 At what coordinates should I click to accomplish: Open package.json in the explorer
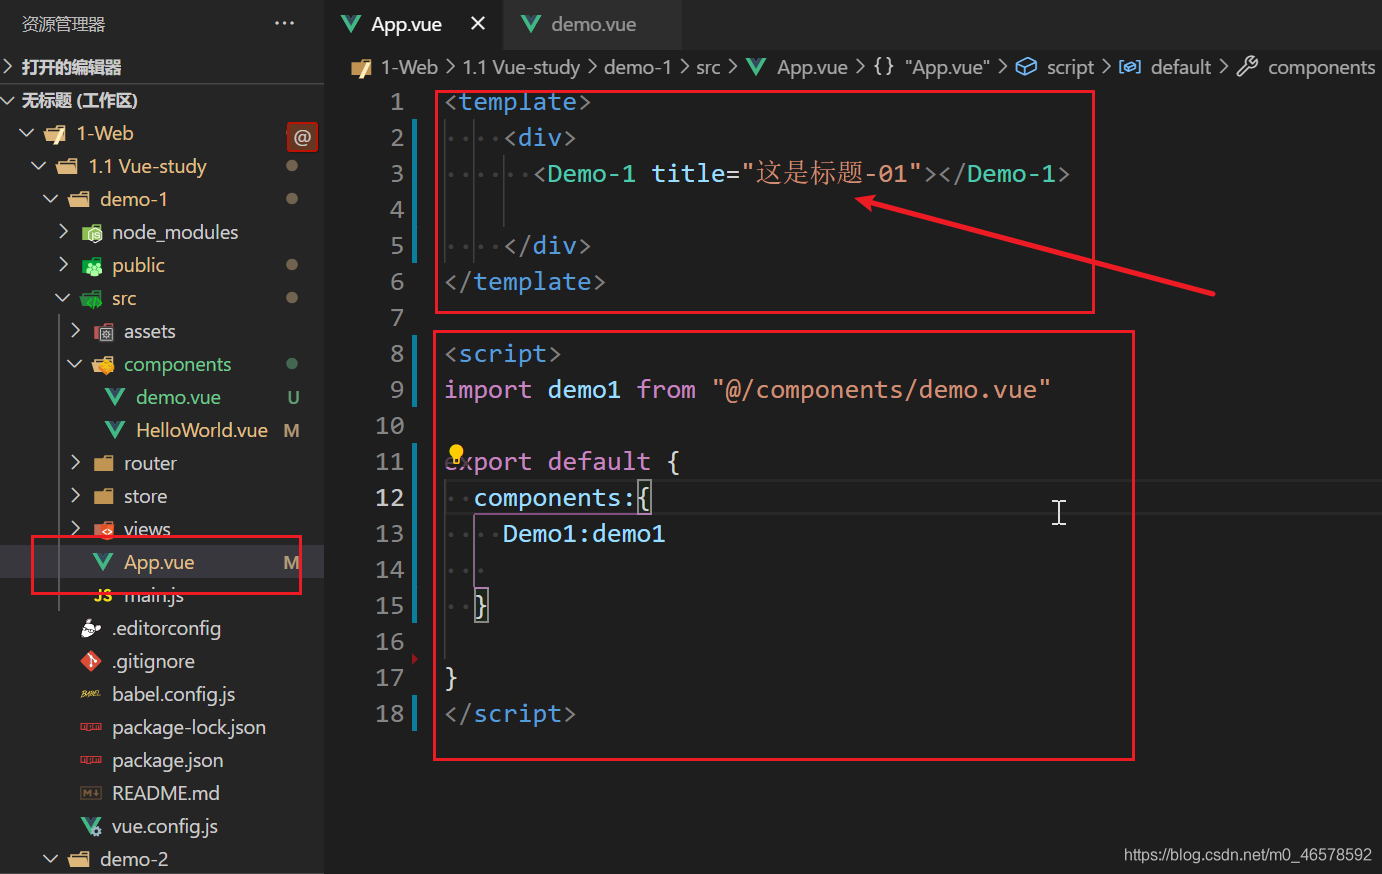[167, 760]
